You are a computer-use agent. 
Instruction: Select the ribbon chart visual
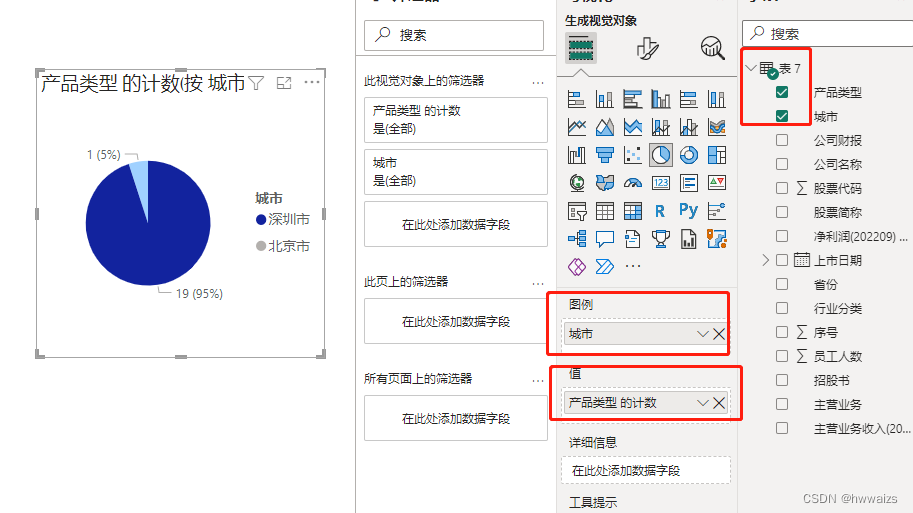[x=716, y=127]
